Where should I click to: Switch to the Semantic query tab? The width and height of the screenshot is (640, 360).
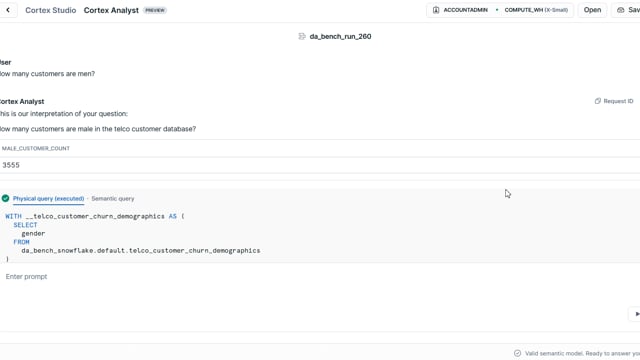point(113,199)
